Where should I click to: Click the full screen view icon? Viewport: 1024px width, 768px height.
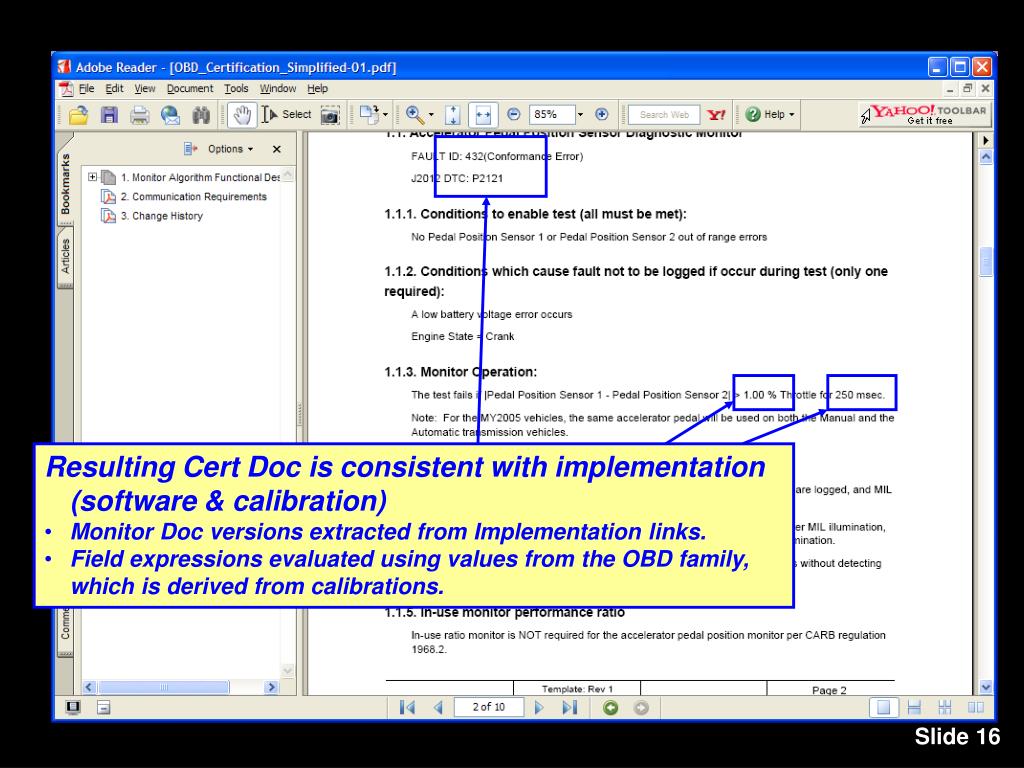coord(72,707)
